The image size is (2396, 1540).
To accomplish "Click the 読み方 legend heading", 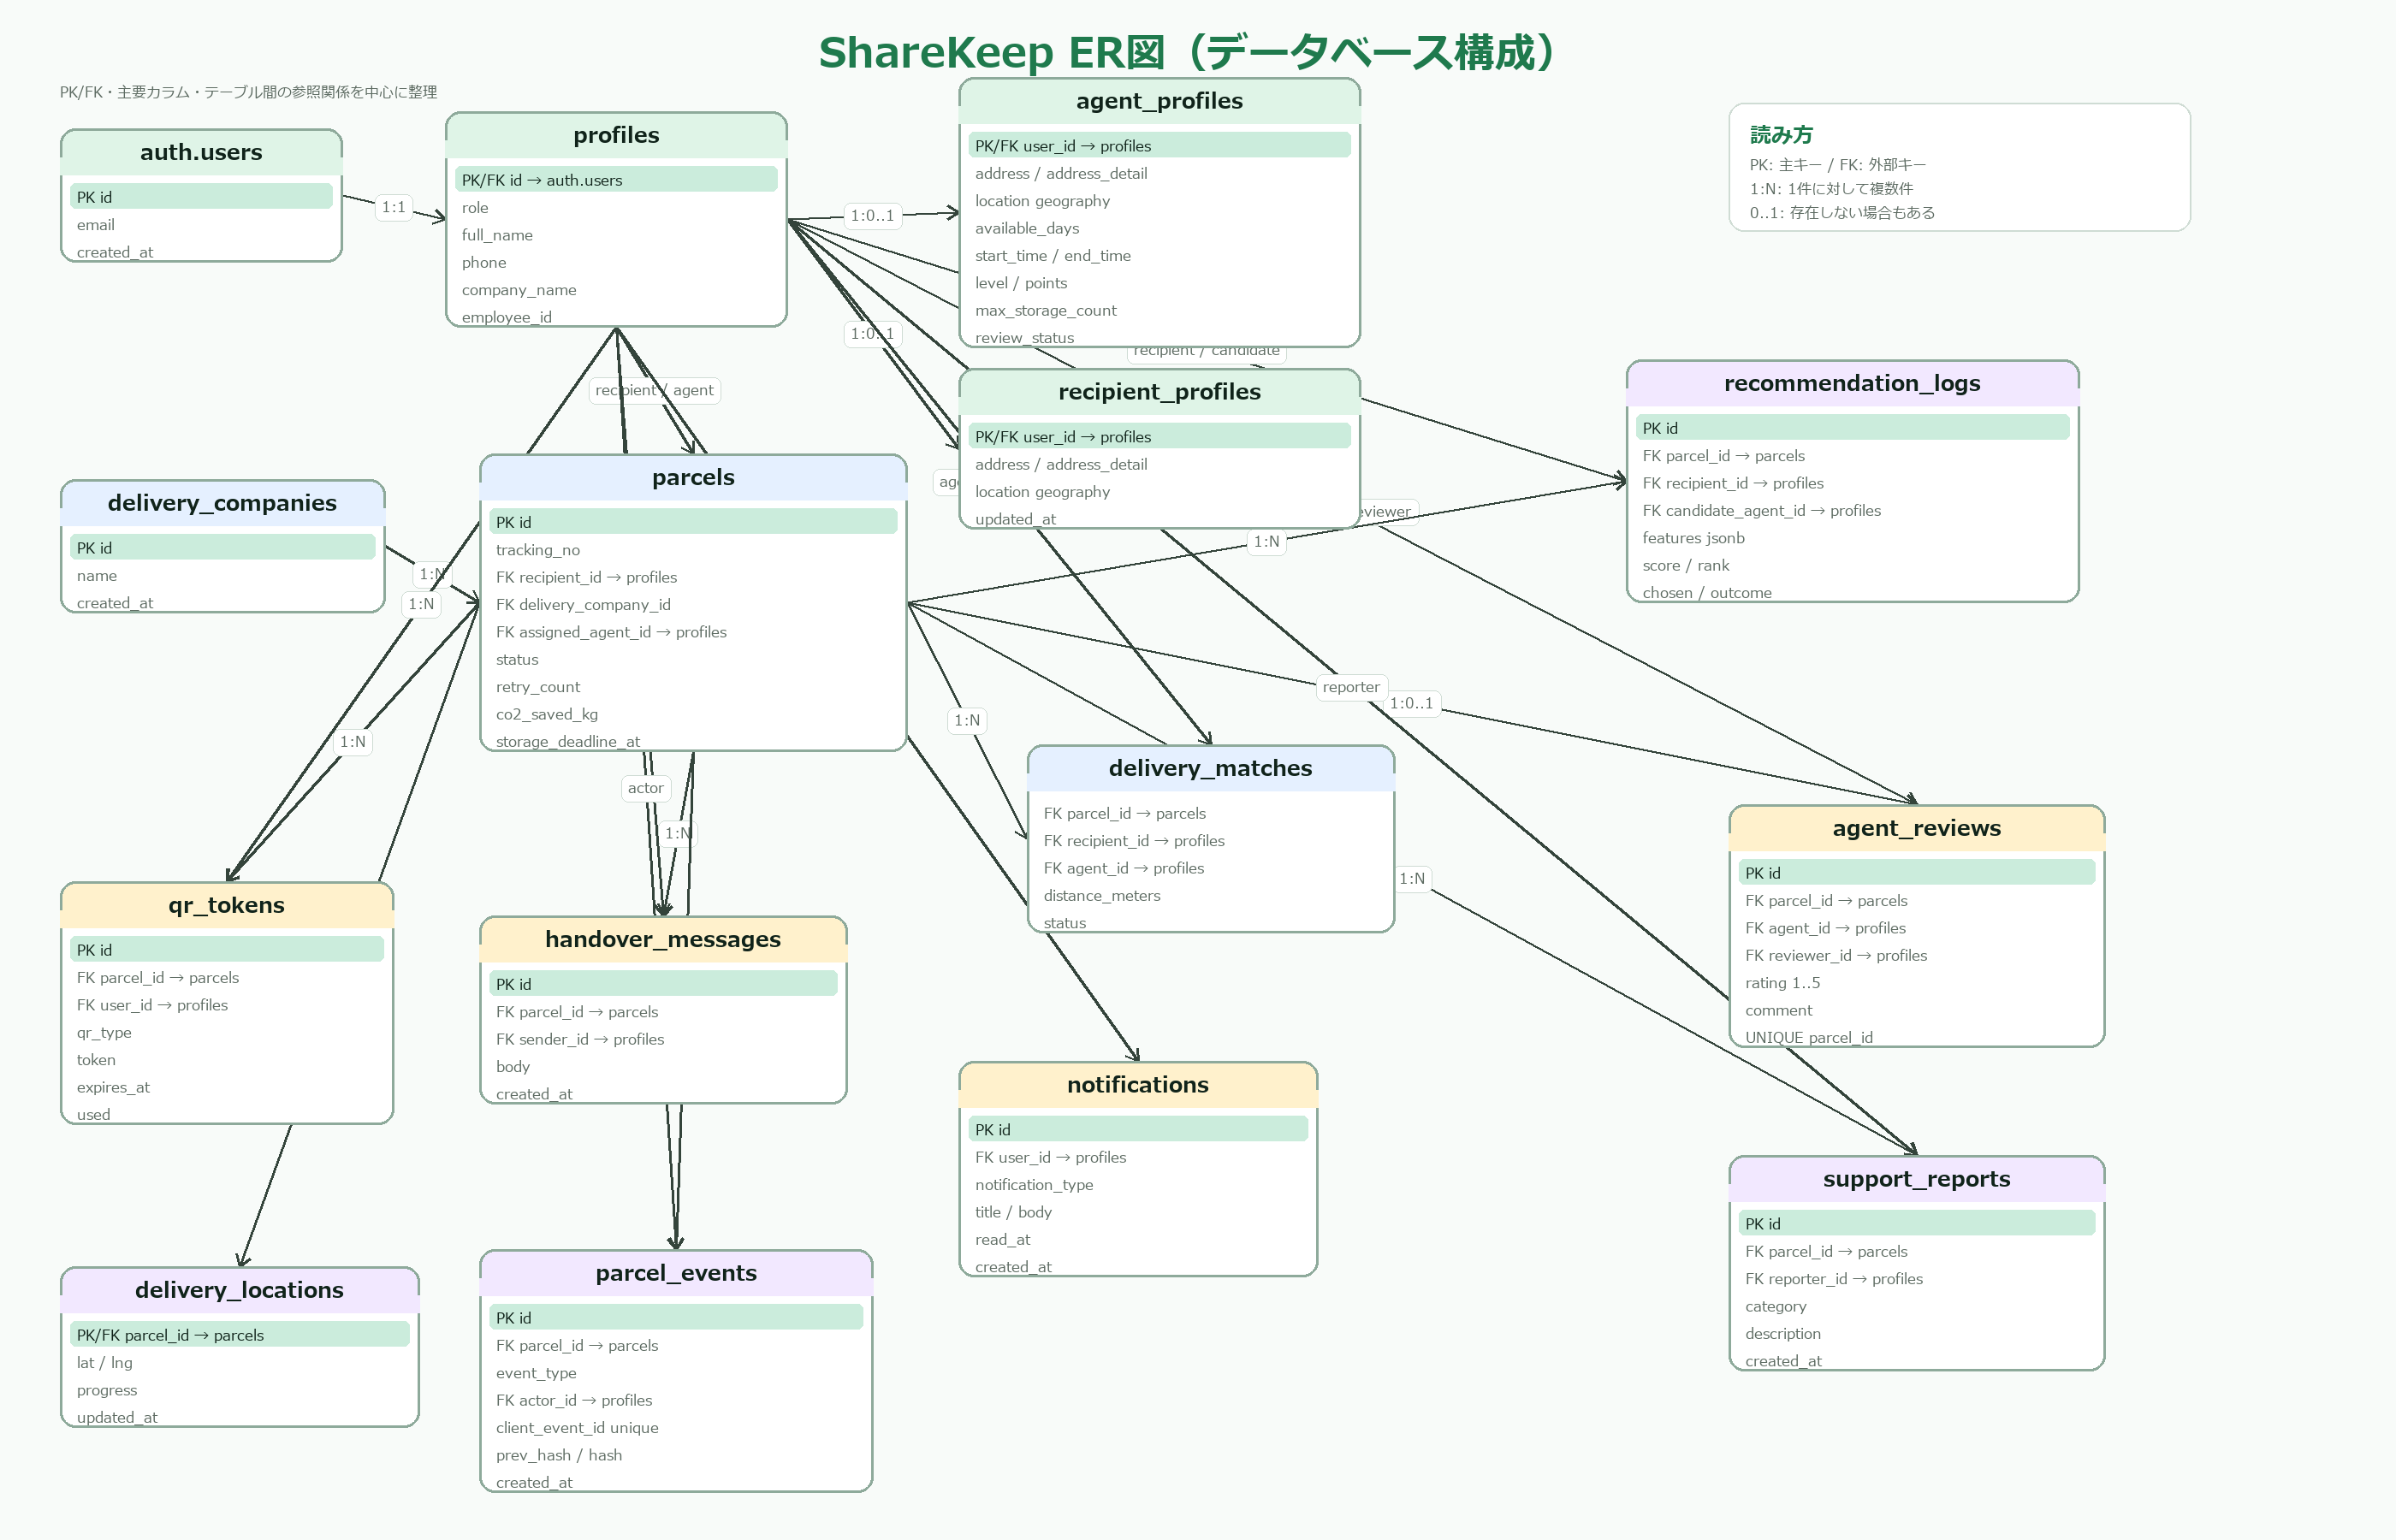I will coord(1781,135).
